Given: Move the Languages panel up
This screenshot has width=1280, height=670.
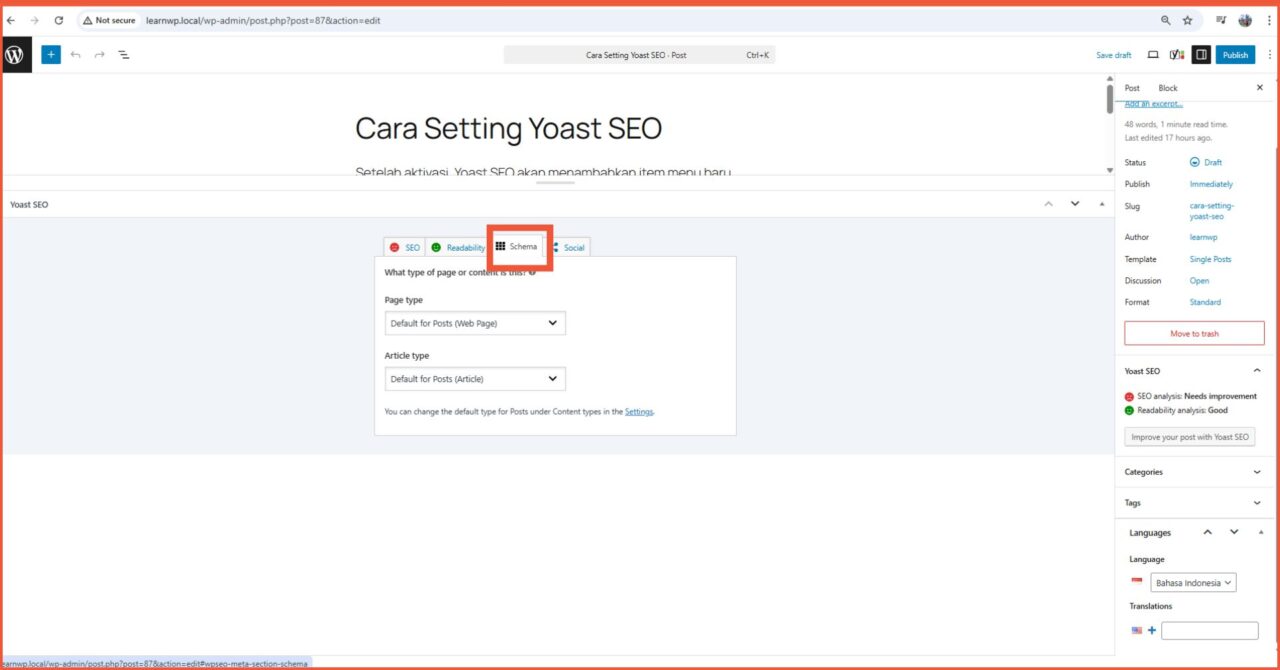Looking at the screenshot, I should [1208, 532].
